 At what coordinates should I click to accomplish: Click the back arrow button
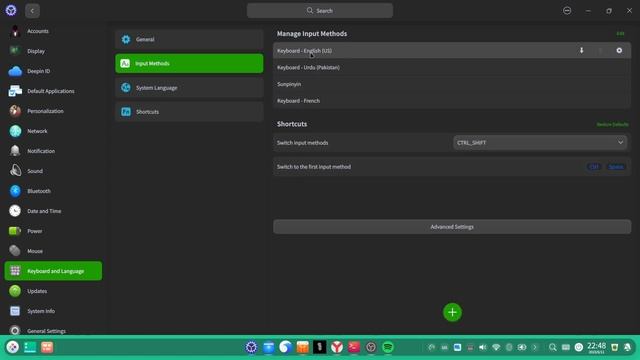click(x=32, y=11)
